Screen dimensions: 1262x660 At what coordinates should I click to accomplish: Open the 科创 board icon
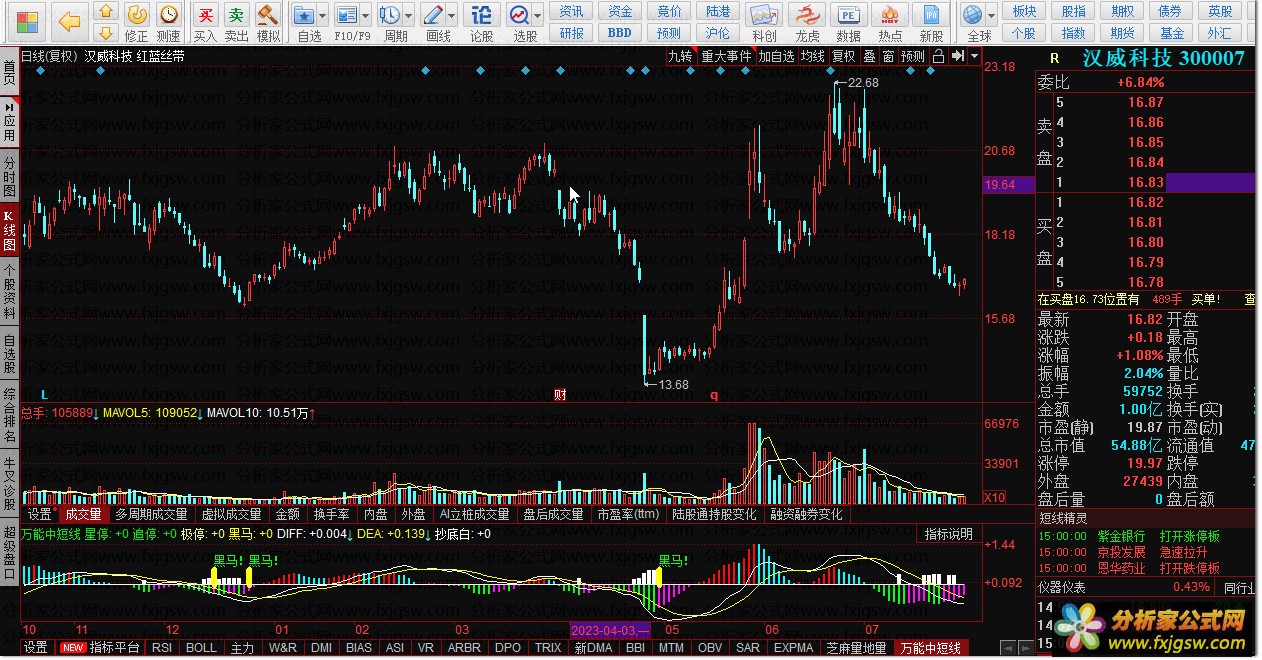coord(764,22)
